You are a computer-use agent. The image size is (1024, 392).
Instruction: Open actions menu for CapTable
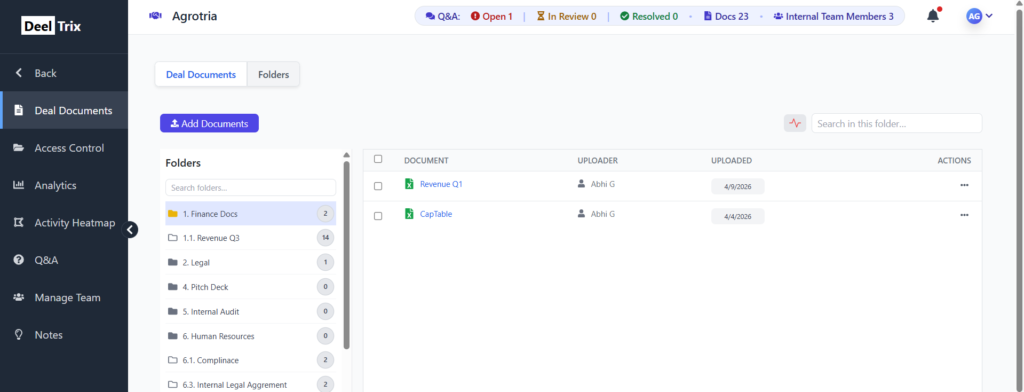(x=964, y=215)
